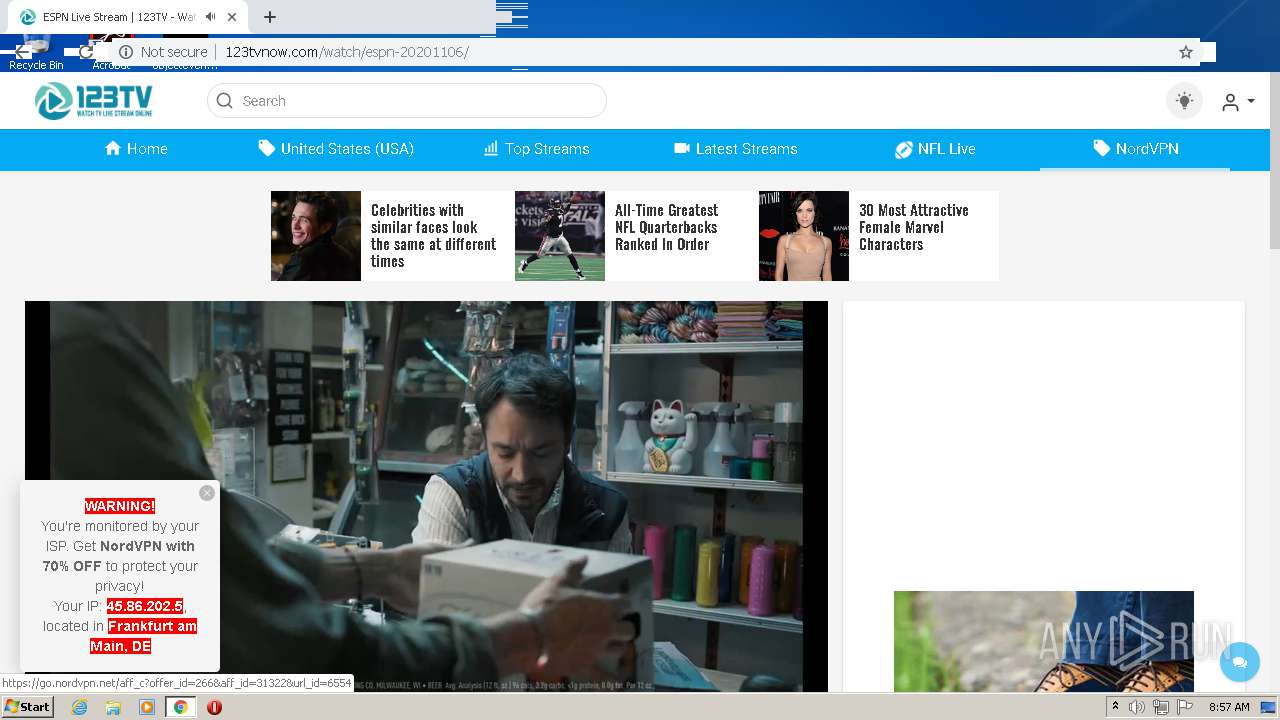Image resolution: width=1280 pixels, height=720 pixels.
Task: Click the 123TV logo
Action: [93, 100]
